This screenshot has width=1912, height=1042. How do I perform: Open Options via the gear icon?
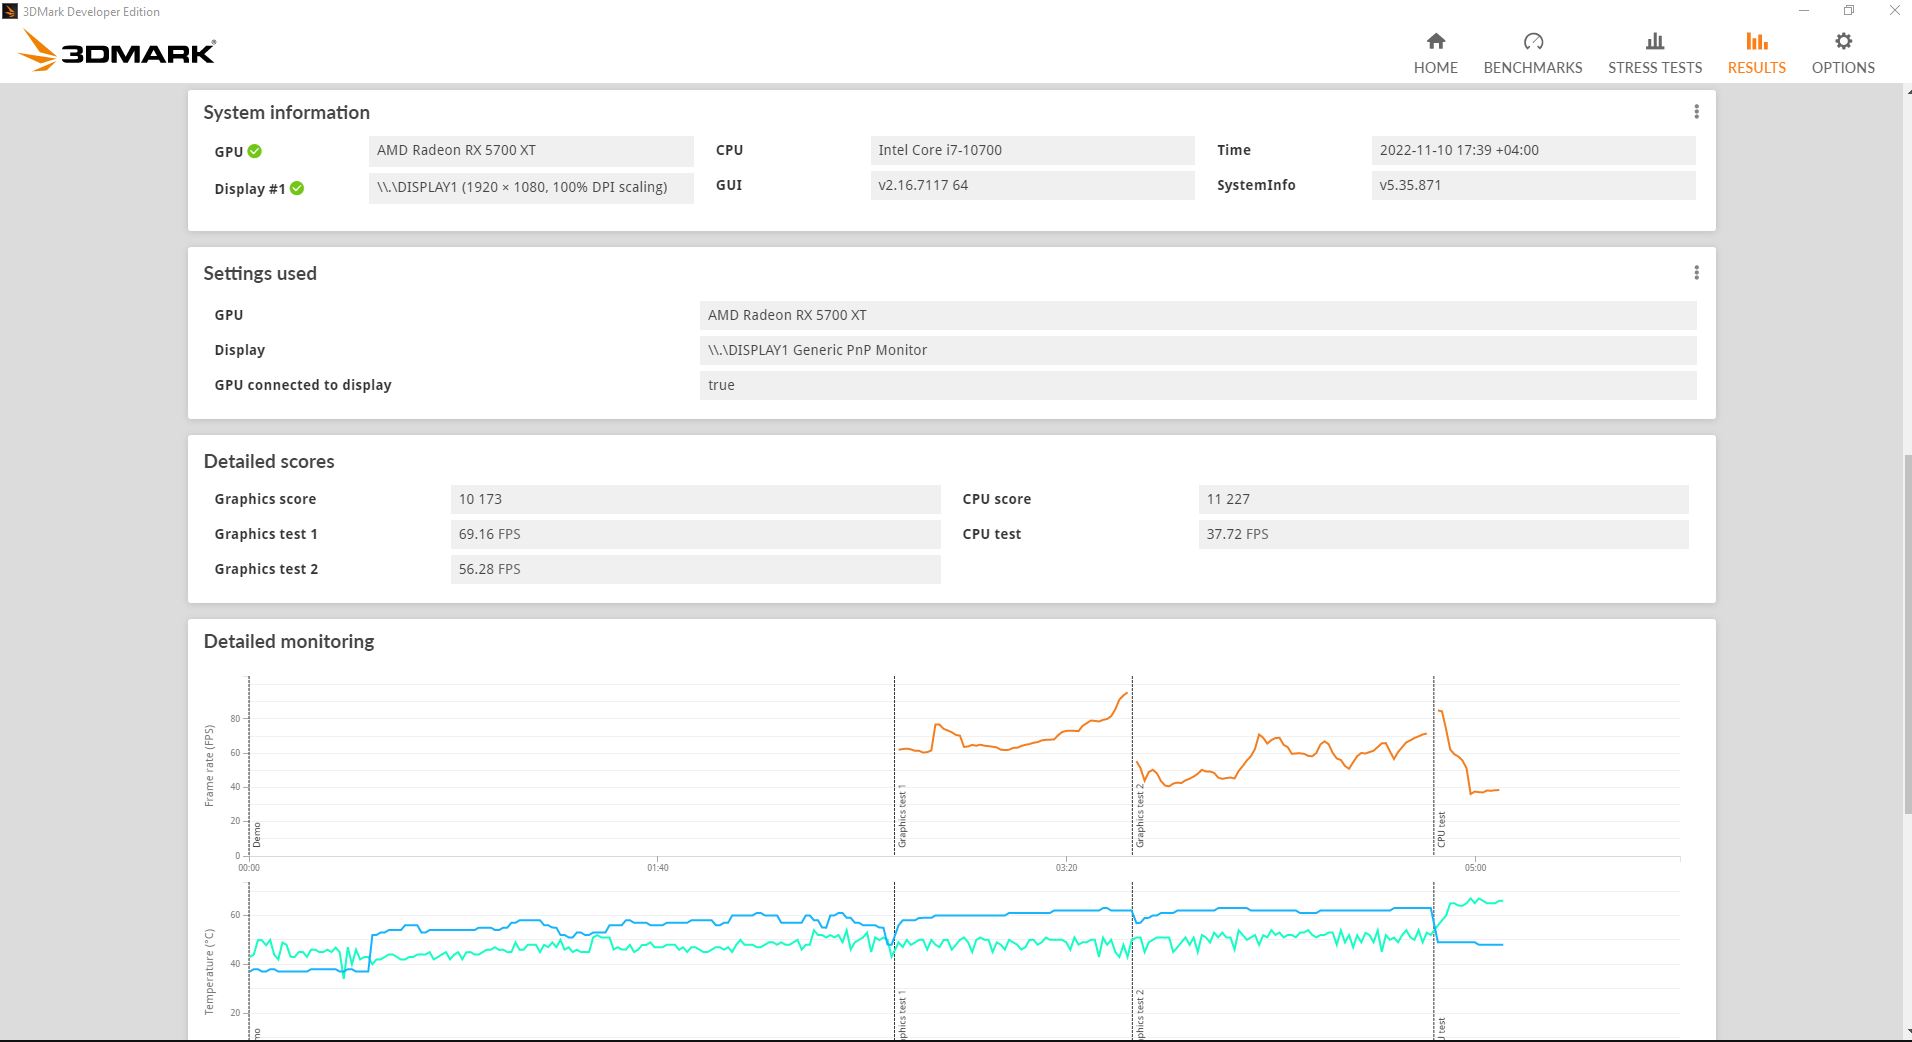click(x=1843, y=41)
